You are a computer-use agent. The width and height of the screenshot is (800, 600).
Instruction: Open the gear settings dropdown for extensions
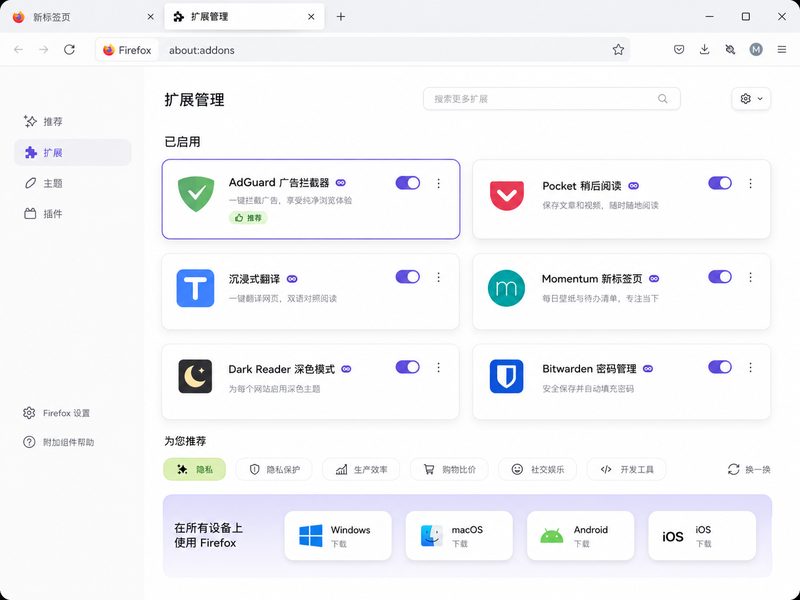click(751, 98)
